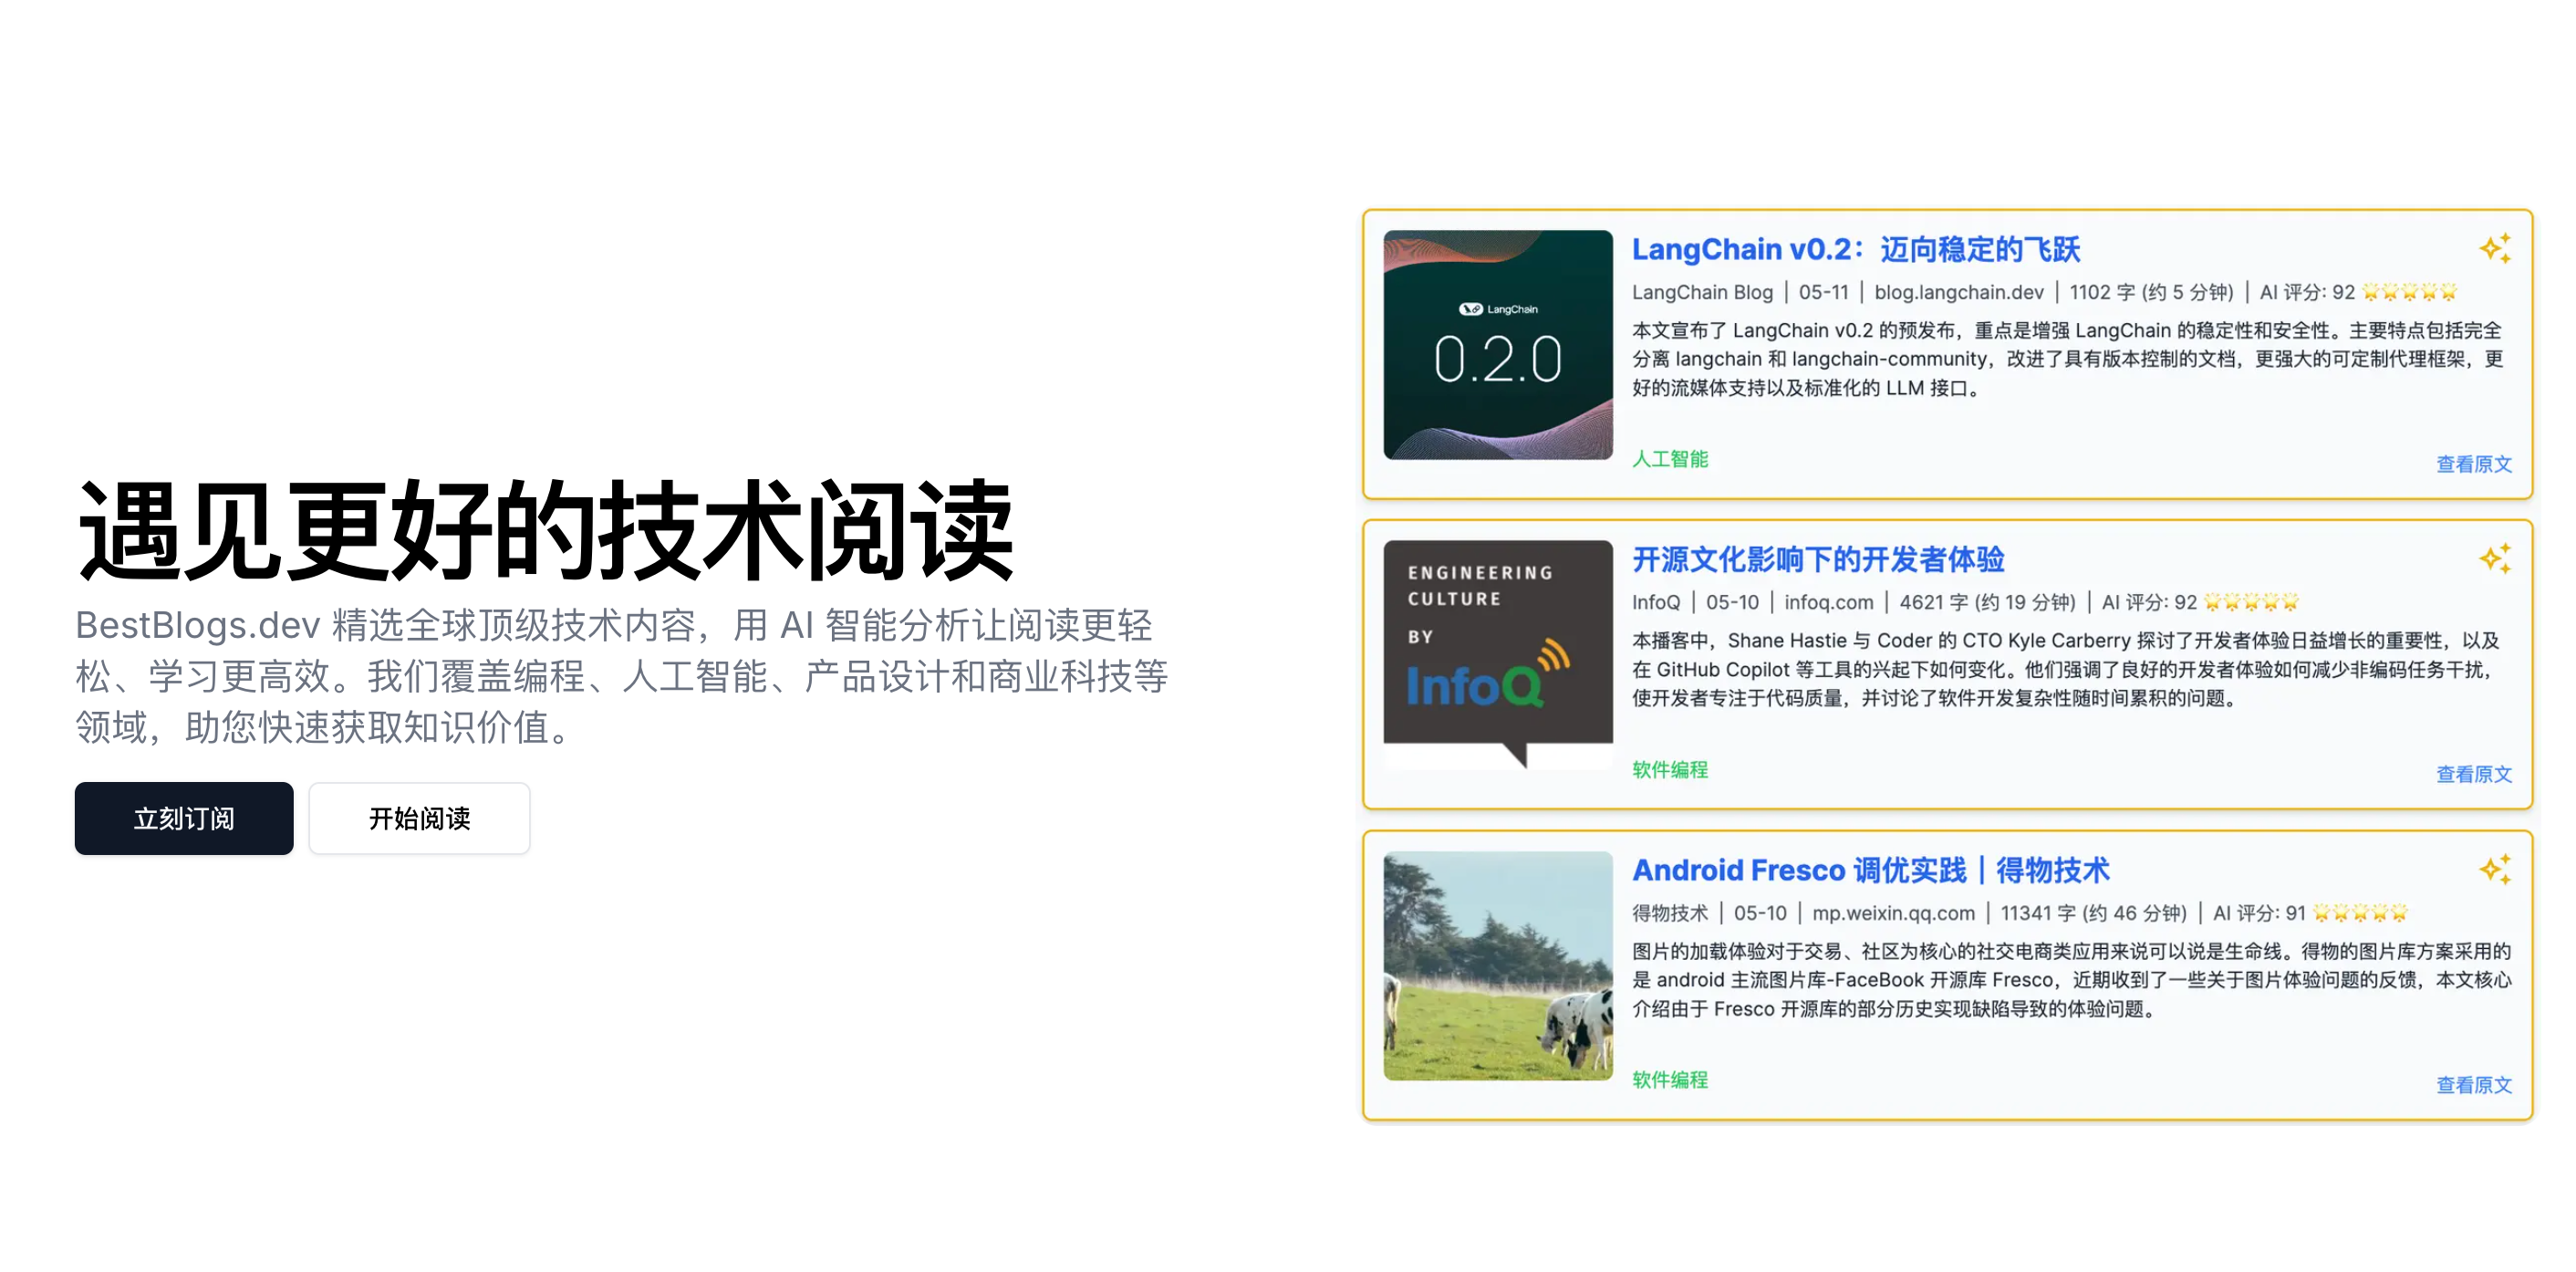2576x1272 pixels.
Task: Click star rating on LangChain card
Action: pyautogui.click(x=2409, y=292)
